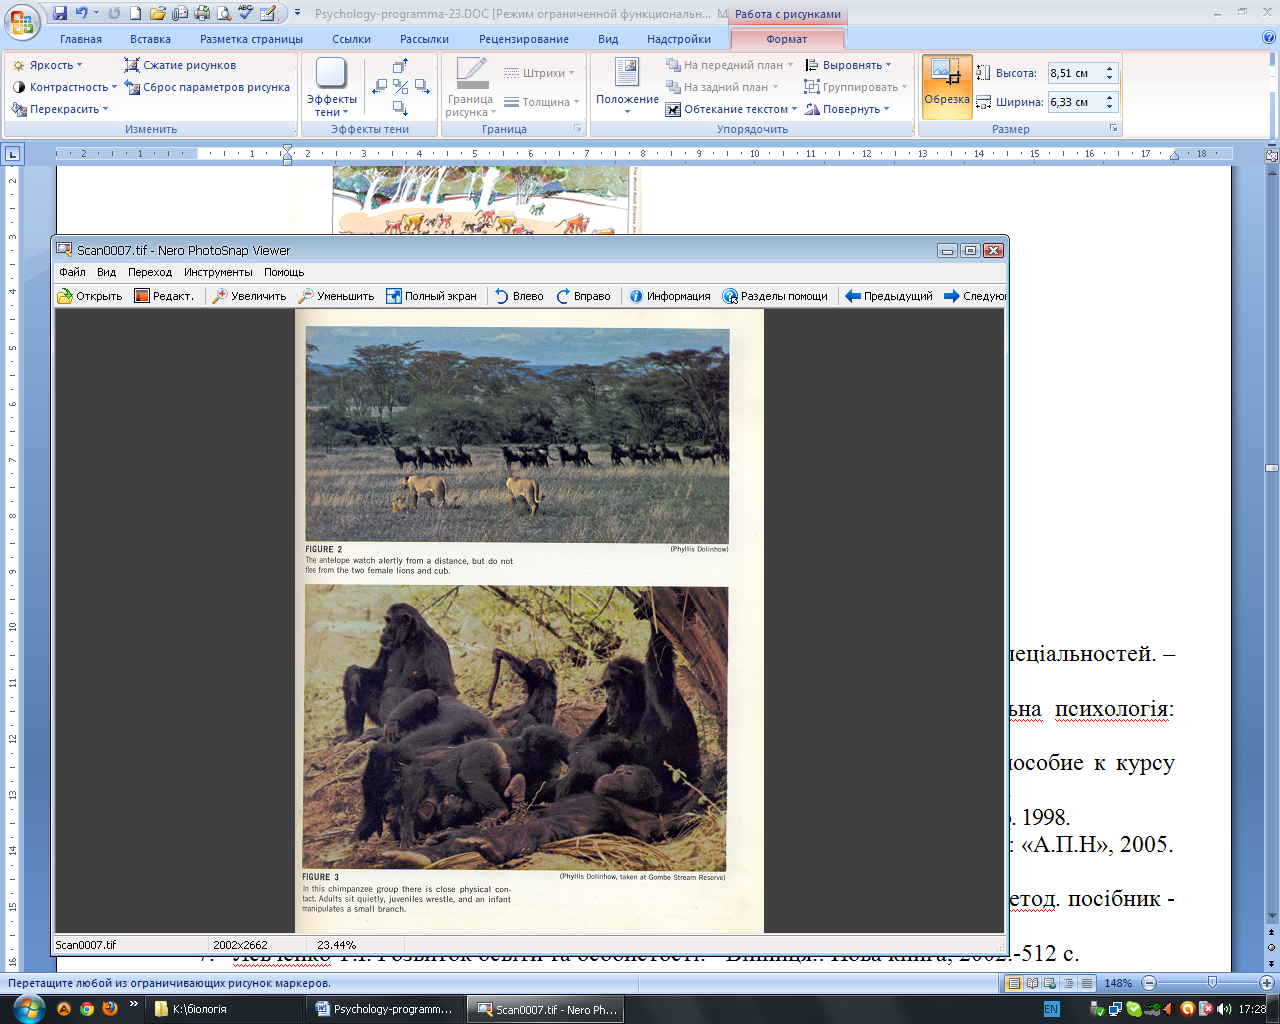
Task: Click Ширина width input field
Action: pos(1074,102)
